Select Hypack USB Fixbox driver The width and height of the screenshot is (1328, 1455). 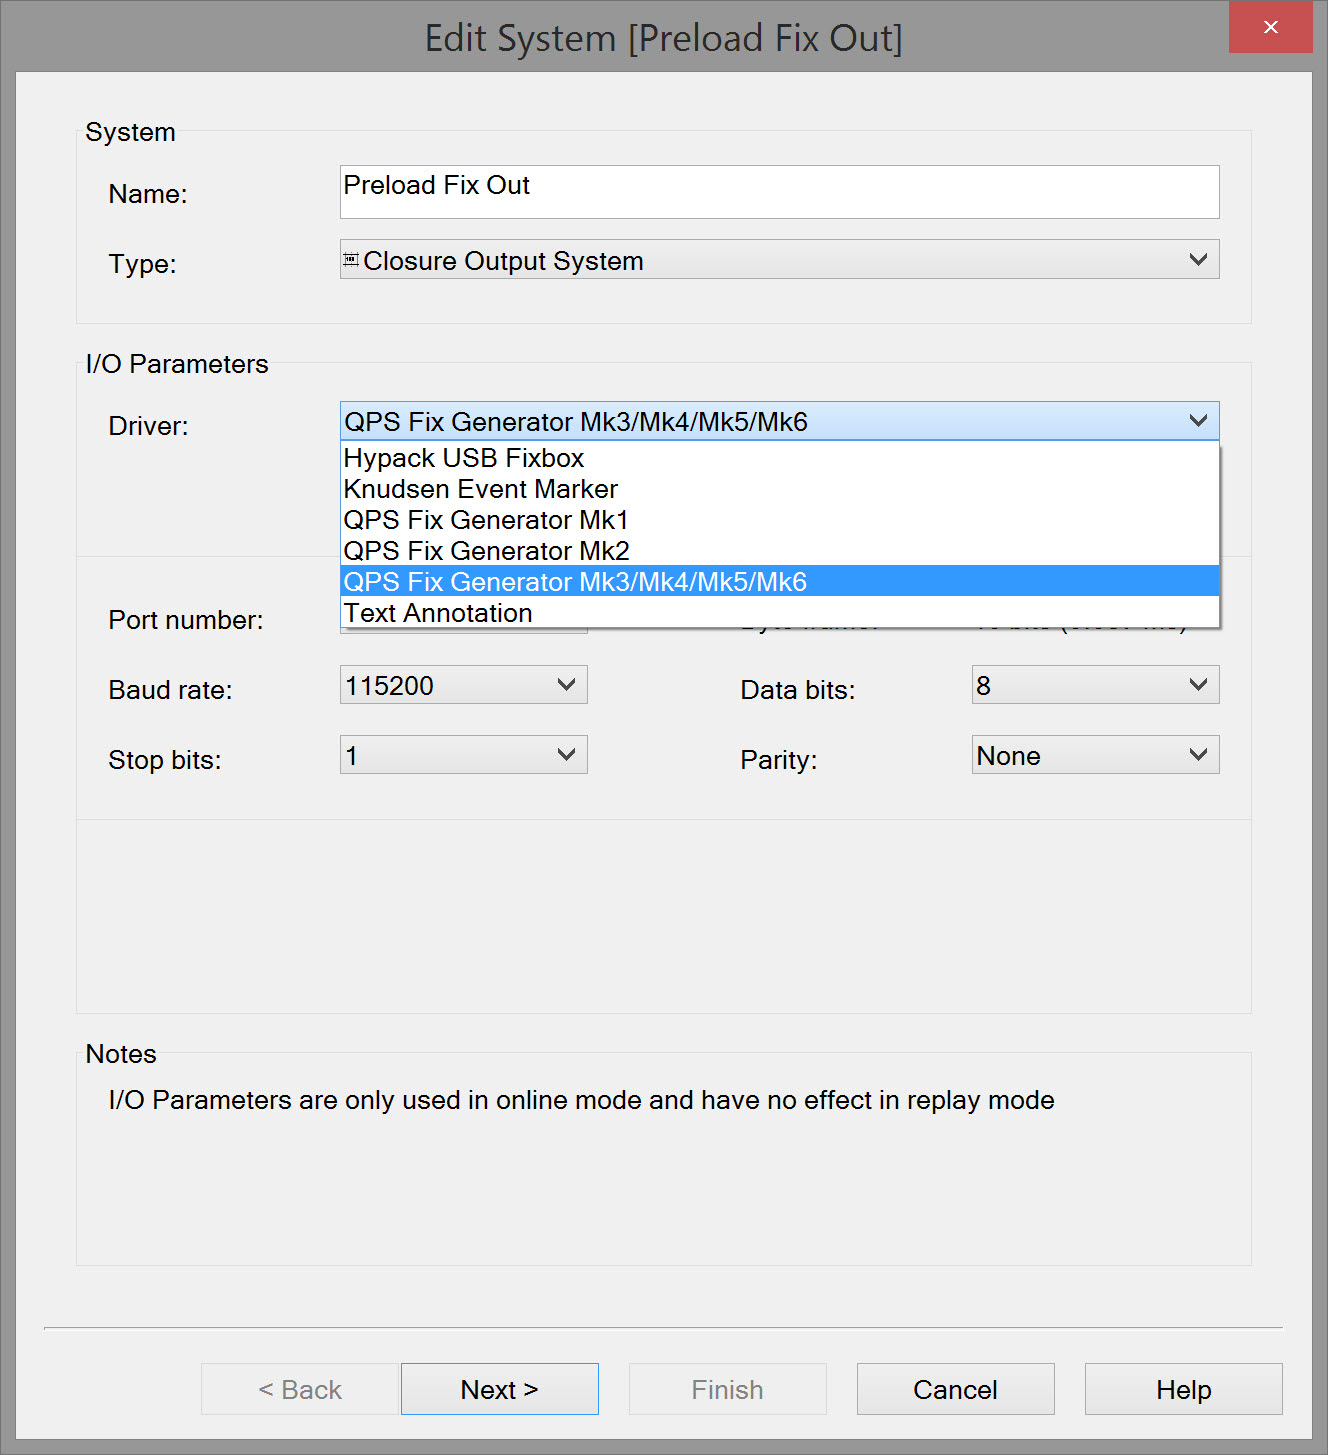(x=464, y=458)
